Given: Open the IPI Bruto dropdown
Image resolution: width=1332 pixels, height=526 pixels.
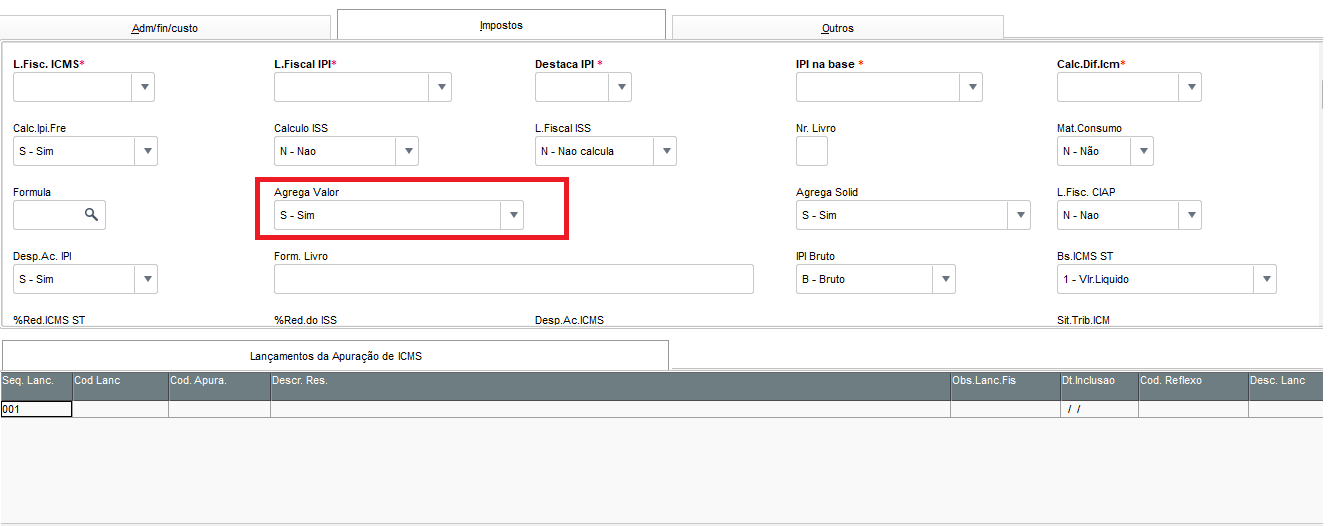Looking at the screenshot, I should pyautogui.click(x=944, y=279).
